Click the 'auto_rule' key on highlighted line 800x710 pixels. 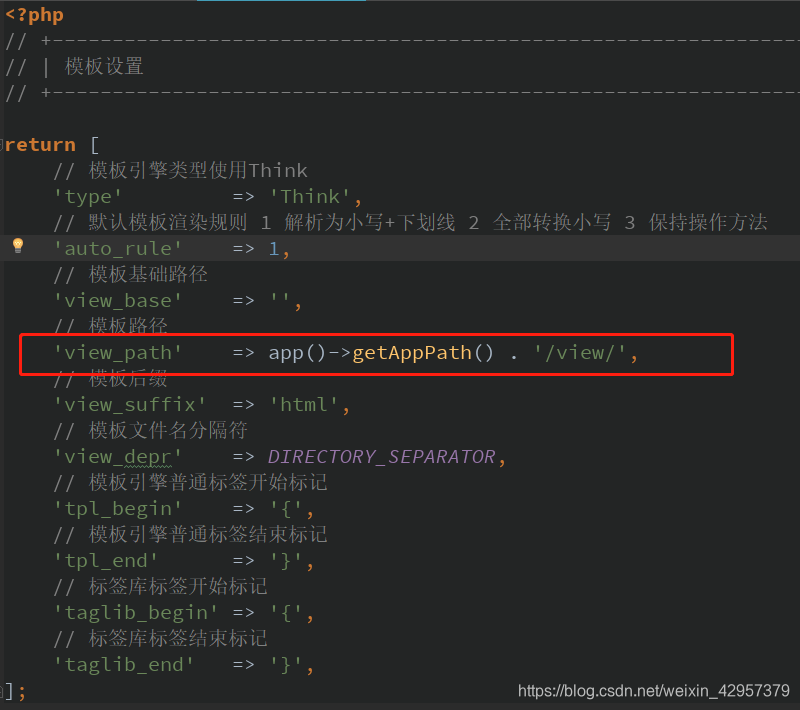pyautogui.click(x=117, y=248)
